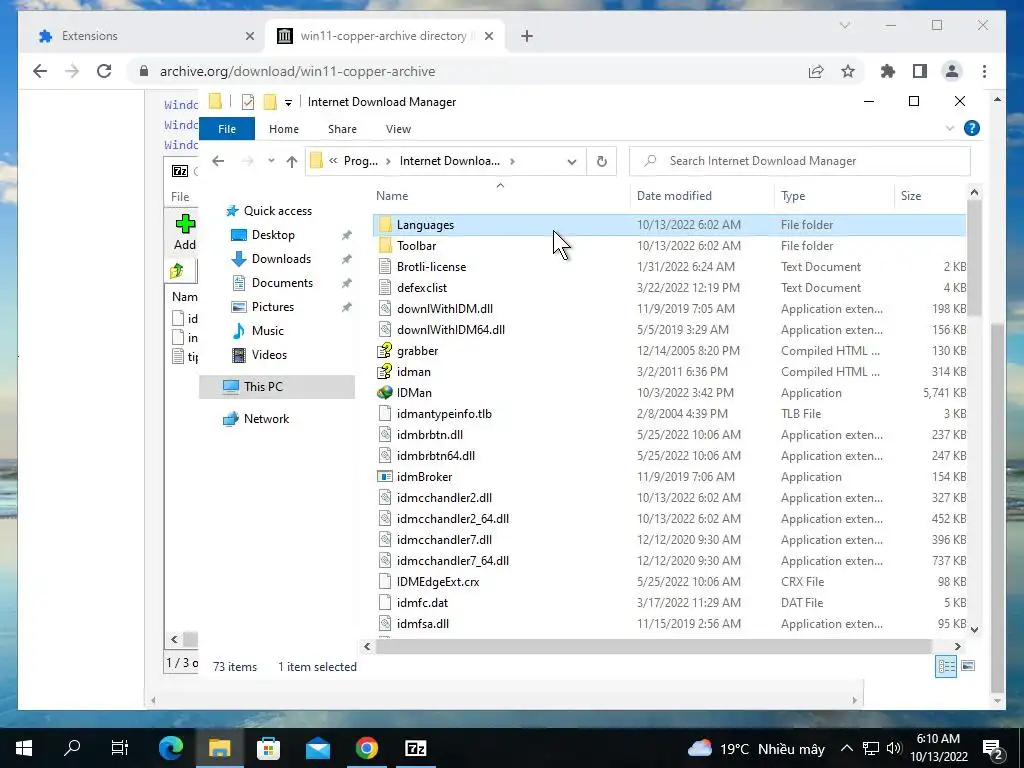1024x768 pixels.
Task: Open the Windows Start menu
Action: click(x=24, y=748)
